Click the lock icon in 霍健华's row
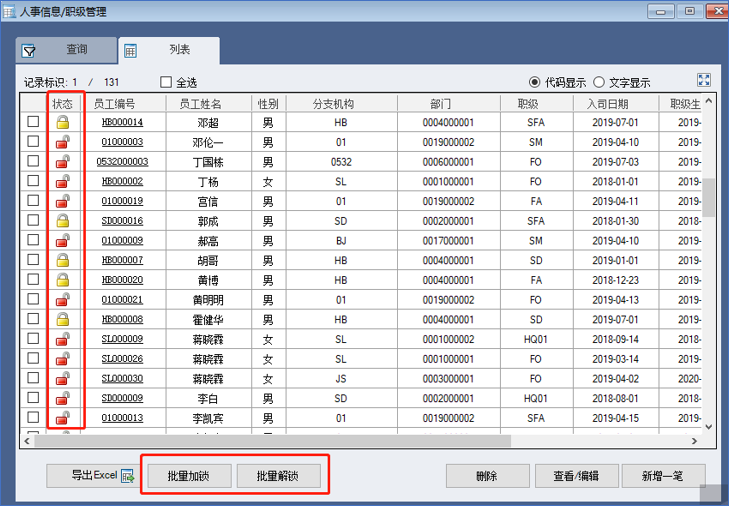The image size is (729, 506). coord(62,319)
